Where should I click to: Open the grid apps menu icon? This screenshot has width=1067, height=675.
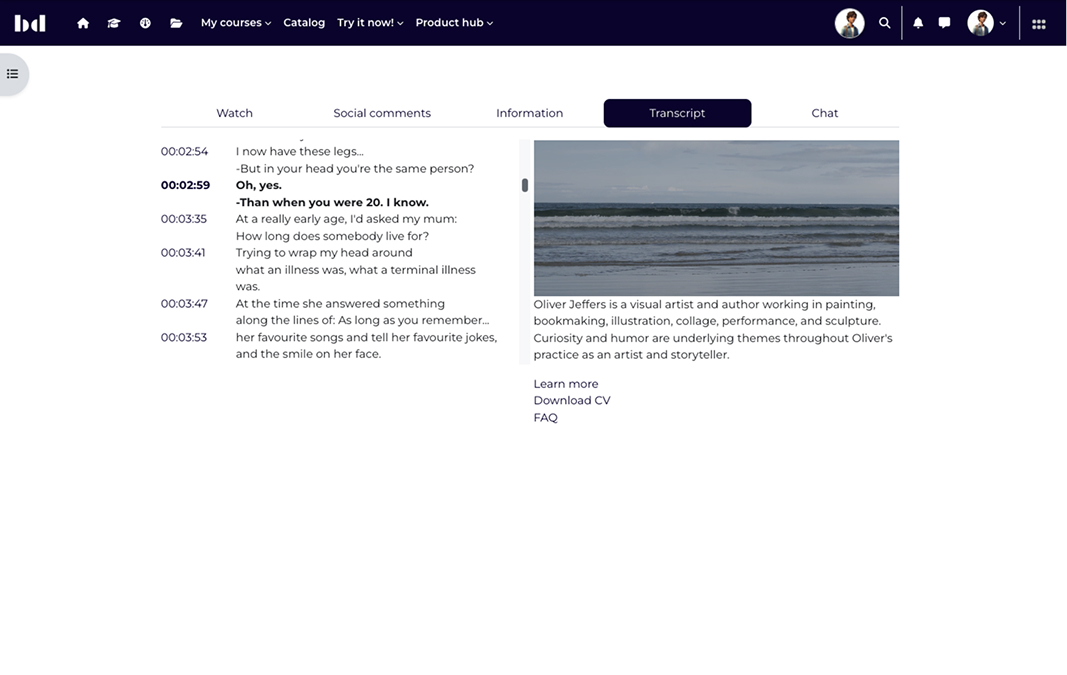tap(1039, 23)
